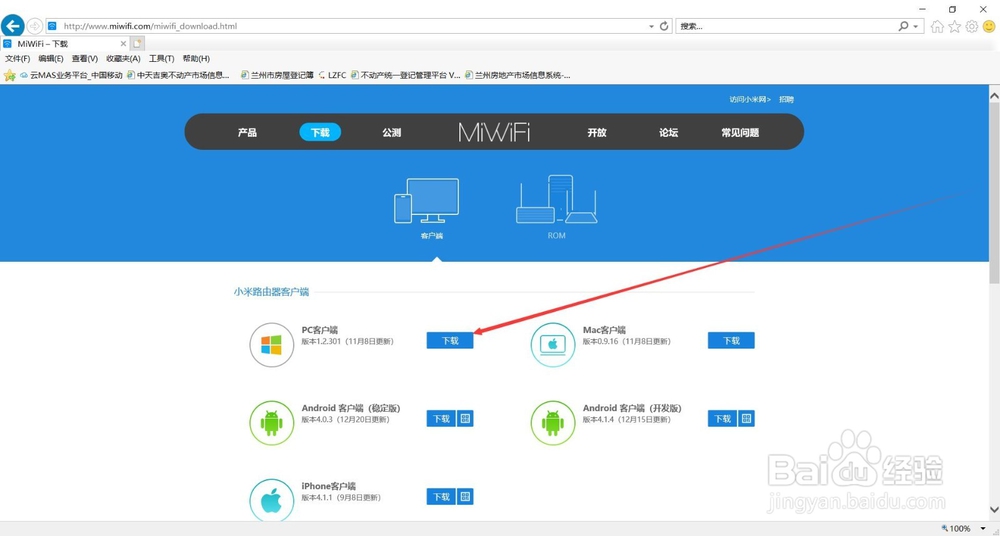Click the address bar URL field
The image size is (1000, 536).
pos(351,26)
